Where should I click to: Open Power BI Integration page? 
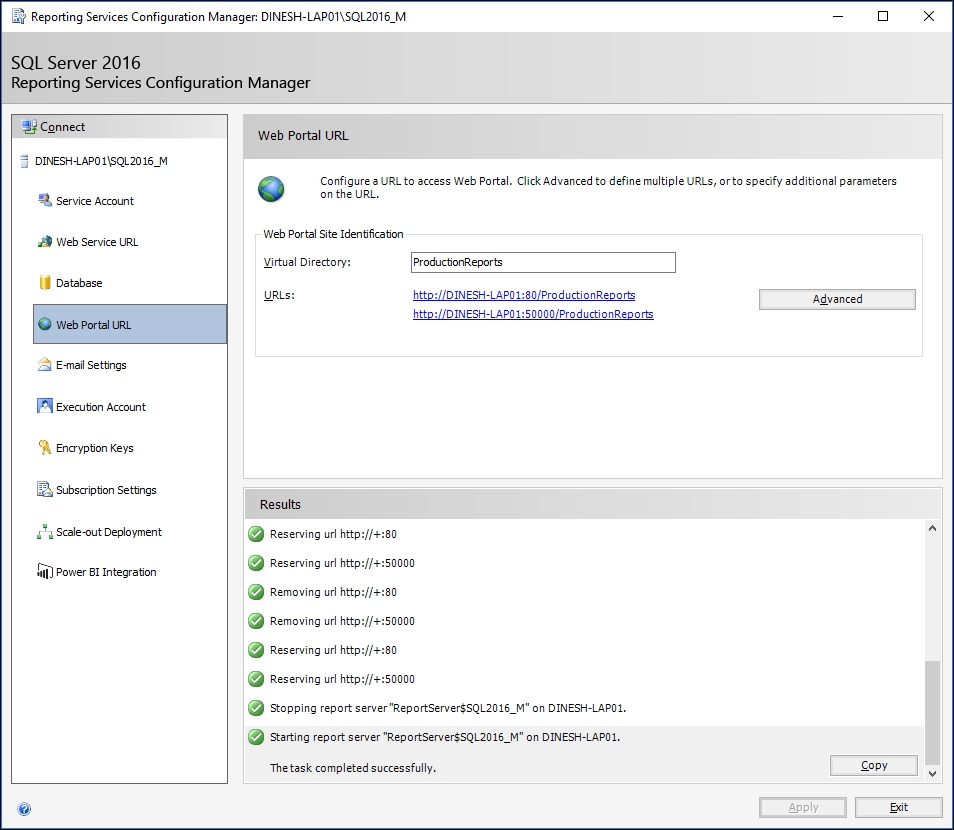[x=106, y=572]
